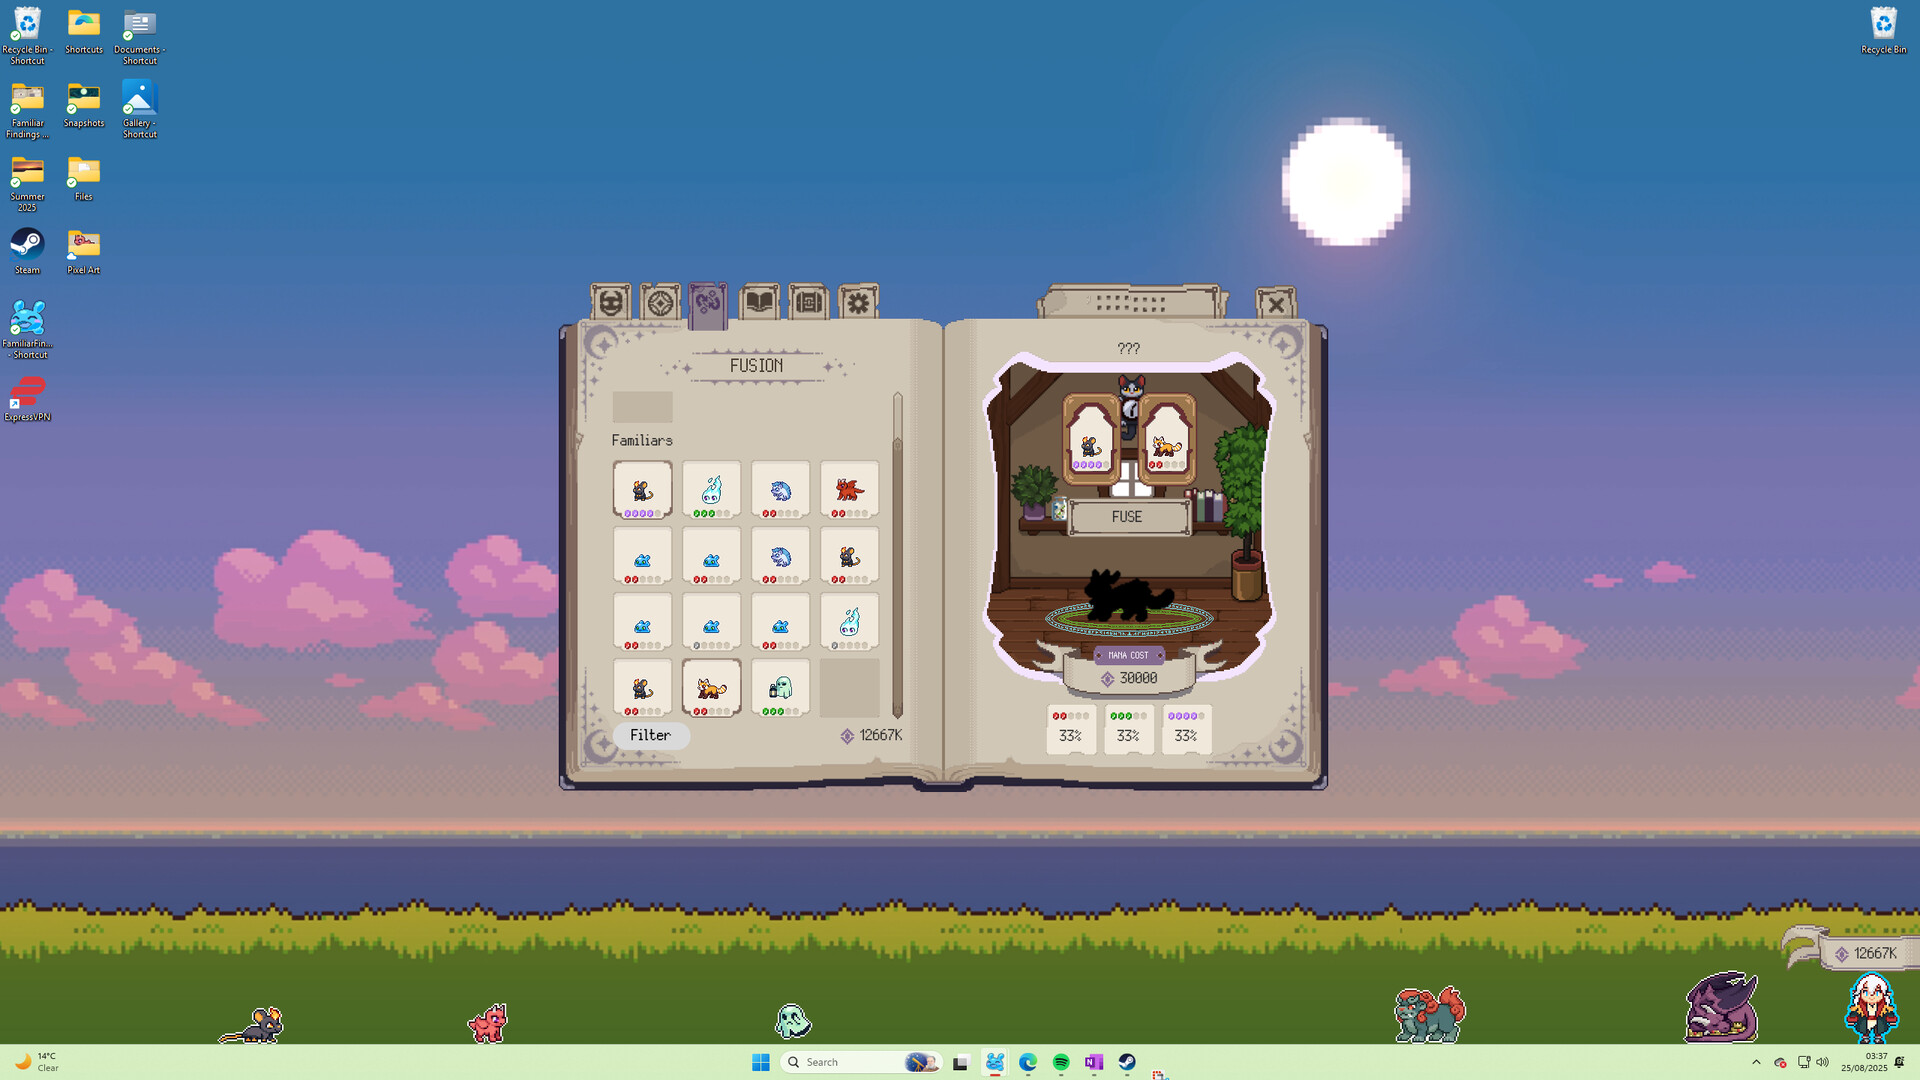Click the white-haired witch character on the desktop
1920x1080 pixels.
tap(1870, 1008)
